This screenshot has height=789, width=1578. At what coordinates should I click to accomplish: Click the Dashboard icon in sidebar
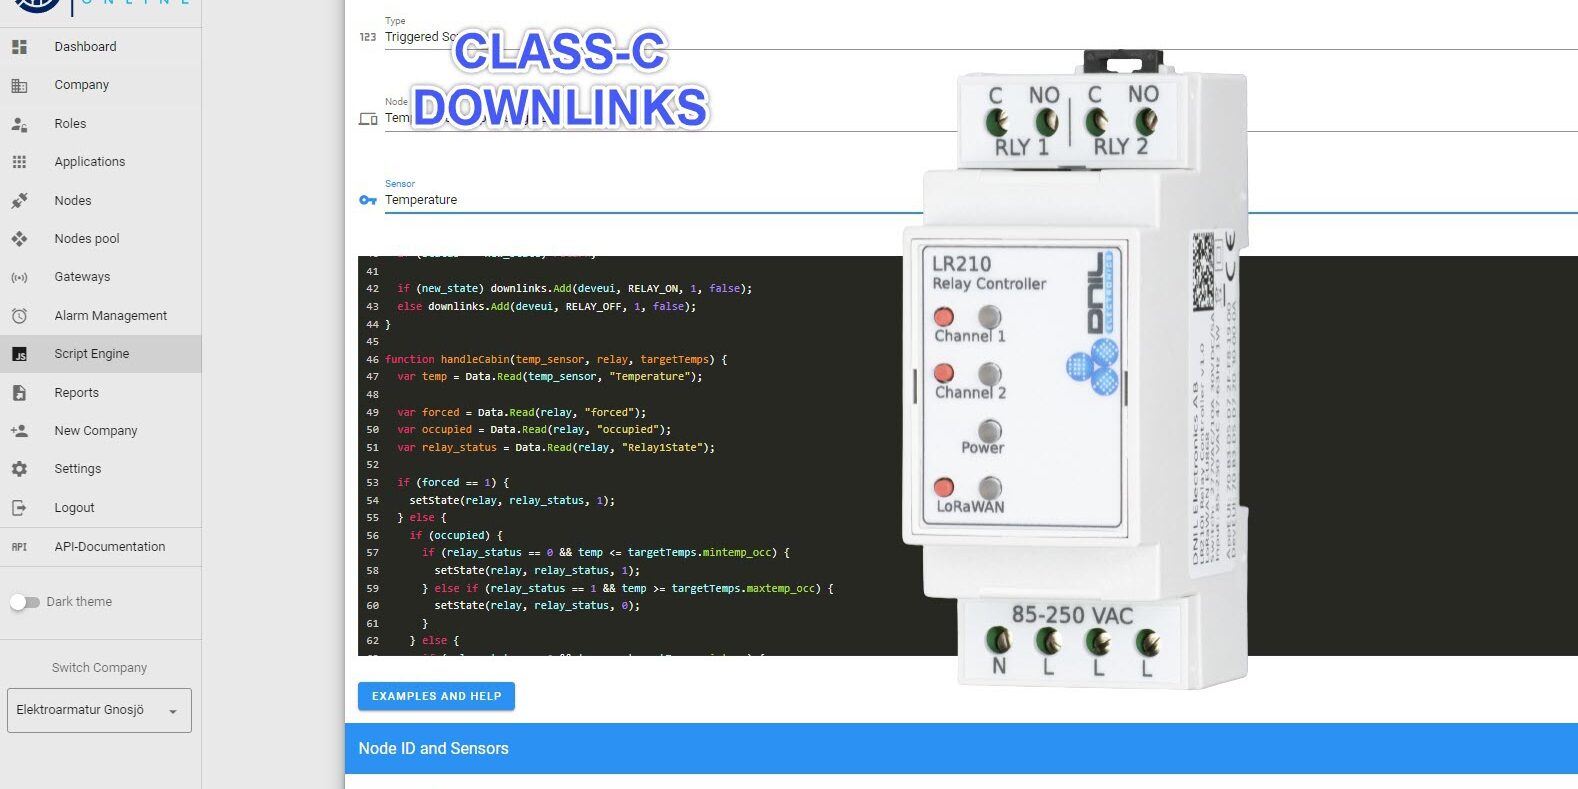pyautogui.click(x=19, y=47)
